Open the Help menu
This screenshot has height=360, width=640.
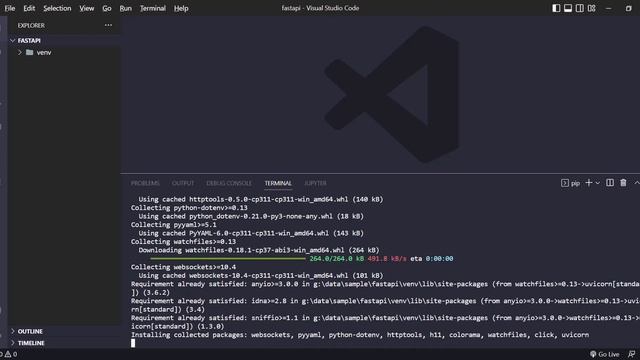[x=181, y=8]
